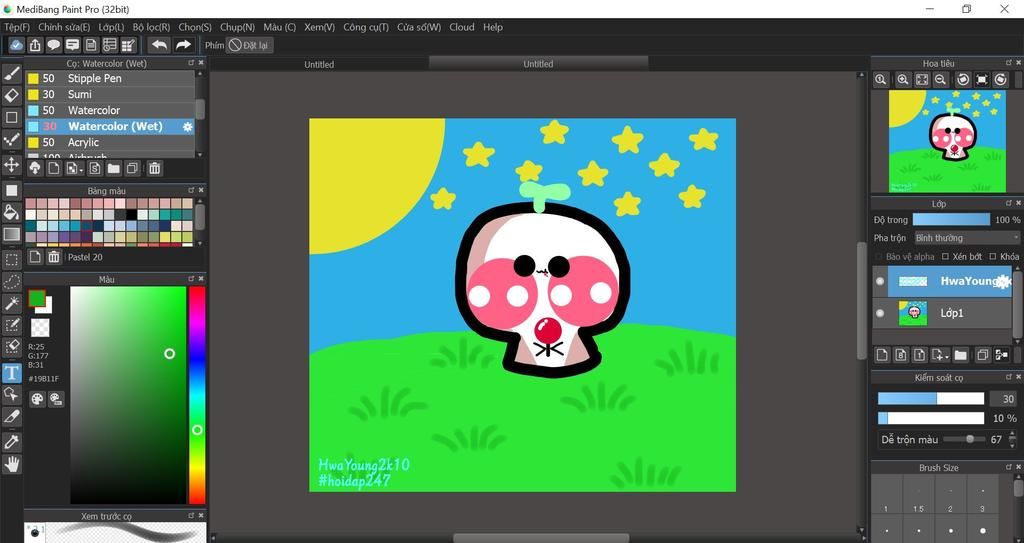The width and height of the screenshot is (1024, 543).
Task: Click the brush size value field 30
Action: click(x=1003, y=399)
